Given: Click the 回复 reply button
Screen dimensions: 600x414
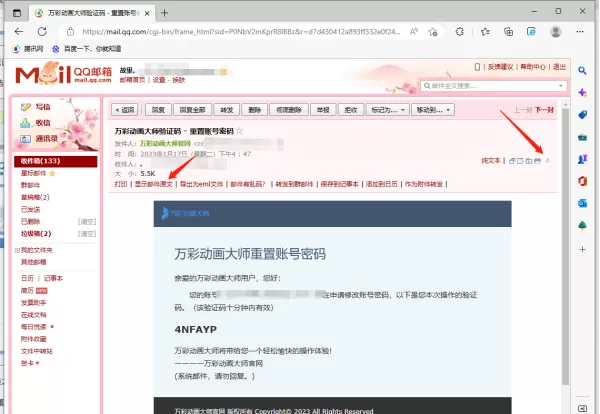Looking at the screenshot, I should (x=158, y=110).
